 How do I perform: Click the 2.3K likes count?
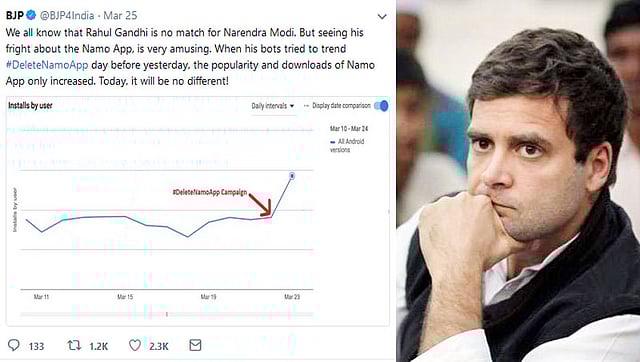pos(159,346)
